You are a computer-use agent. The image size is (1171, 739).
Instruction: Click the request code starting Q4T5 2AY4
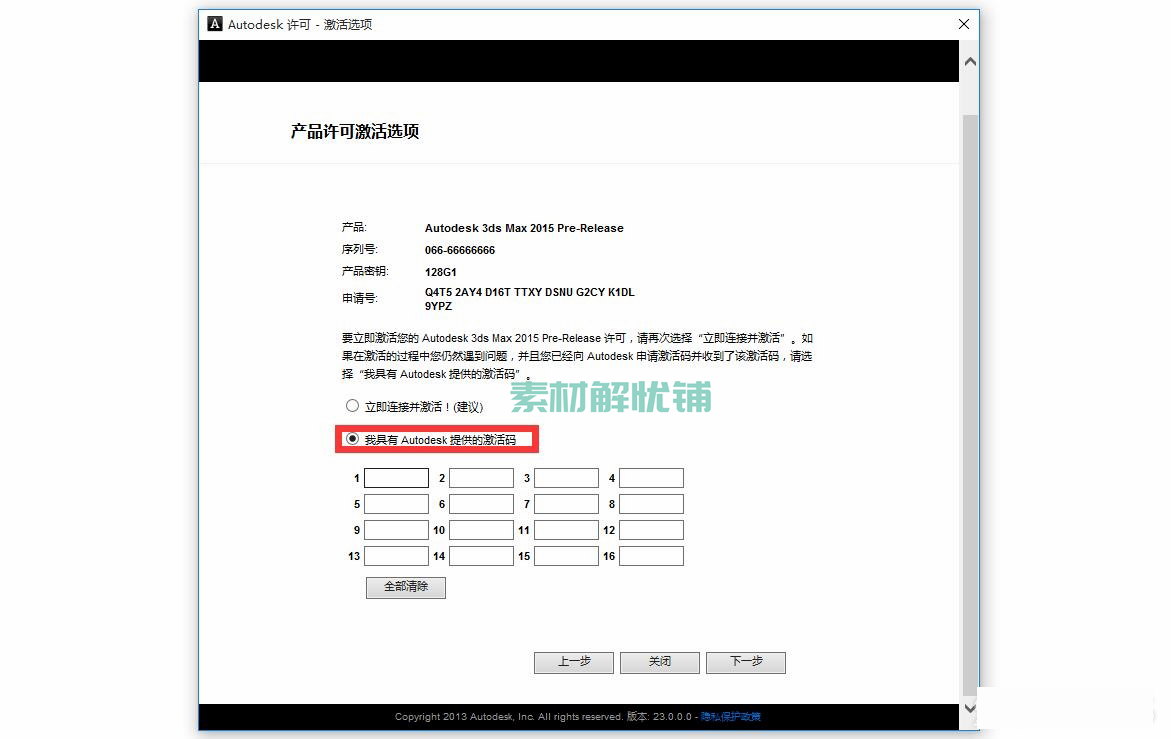pyautogui.click(x=529, y=299)
